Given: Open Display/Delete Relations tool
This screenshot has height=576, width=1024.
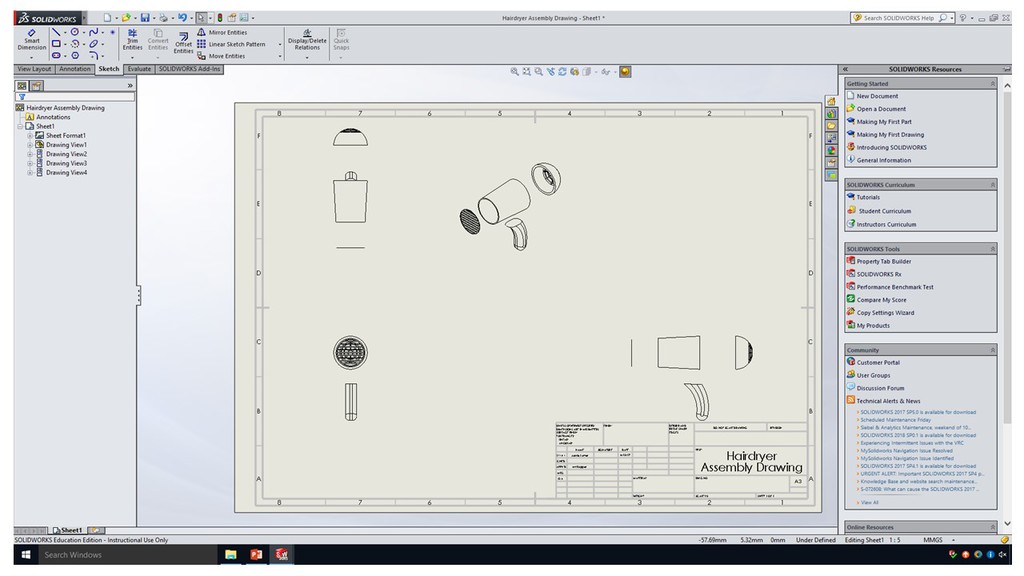Looking at the screenshot, I should [307, 39].
